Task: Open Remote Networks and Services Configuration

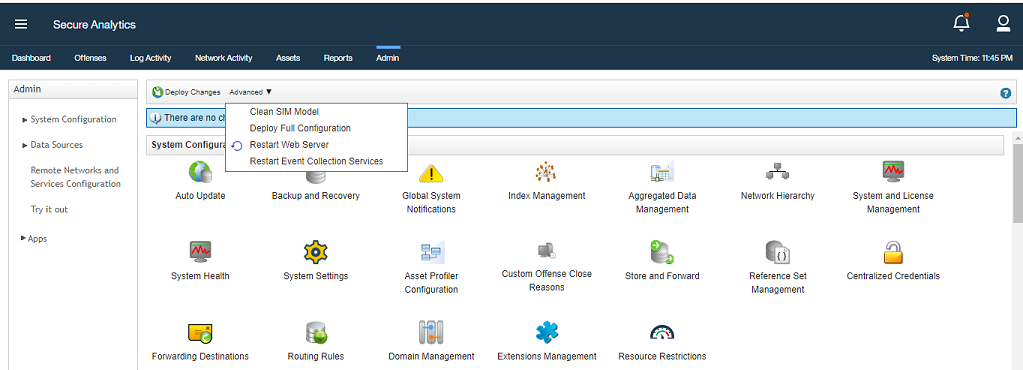Action: (x=76, y=177)
